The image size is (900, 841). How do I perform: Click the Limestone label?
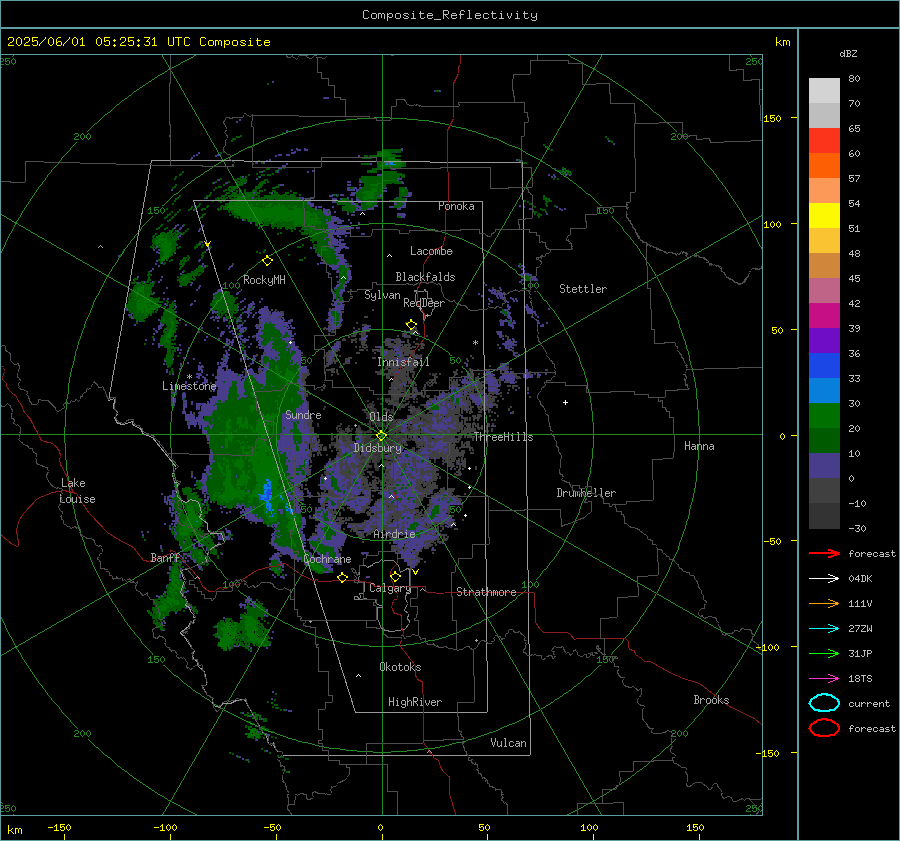[189, 386]
